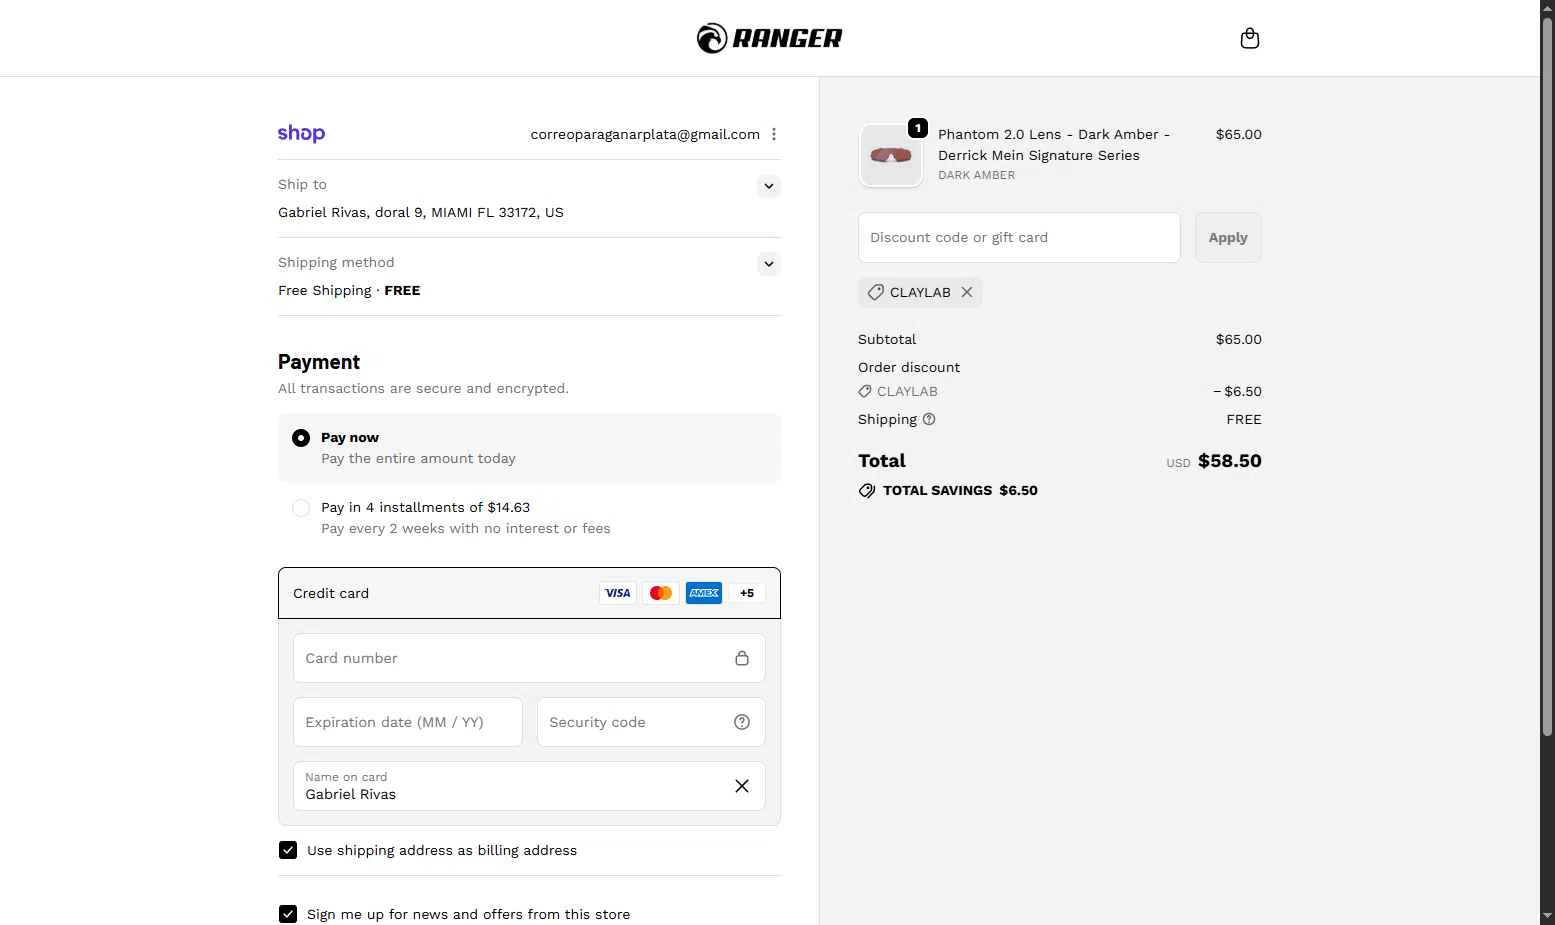Image resolution: width=1555 pixels, height=925 pixels.
Task: Click the Mastercard card icon
Action: click(x=661, y=593)
